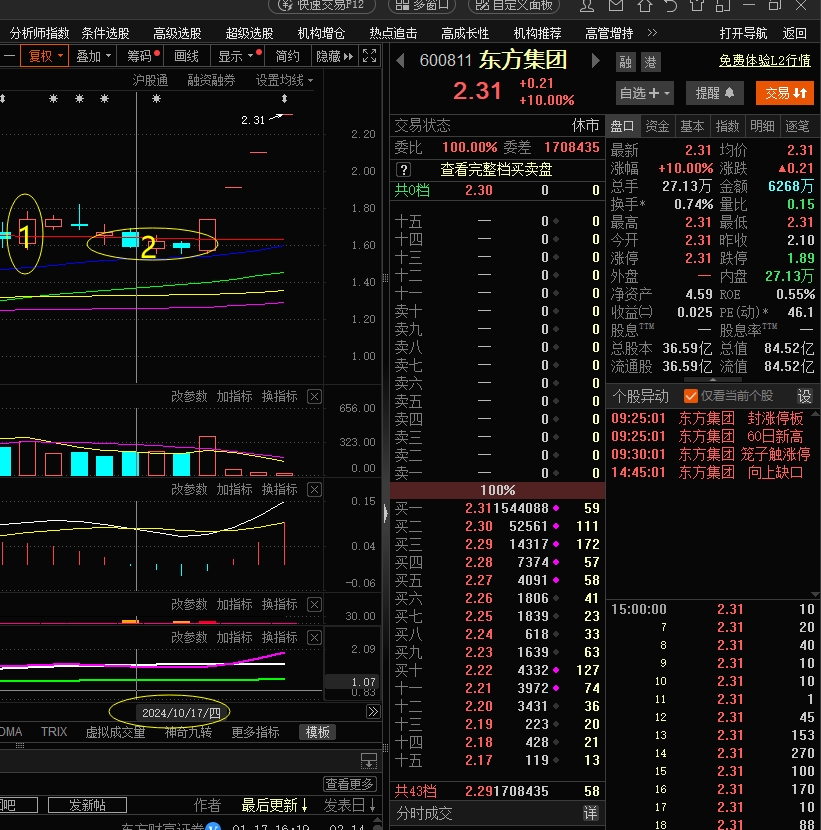This screenshot has width=821, height=830.
Task: Switch to the 基本 tab
Action: pyautogui.click(x=692, y=126)
